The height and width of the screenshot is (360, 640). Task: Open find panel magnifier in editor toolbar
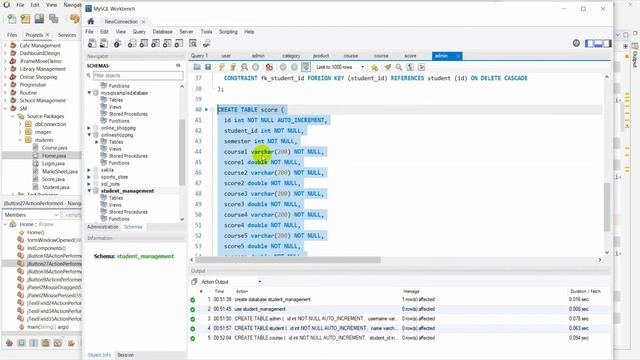[x=399, y=67]
